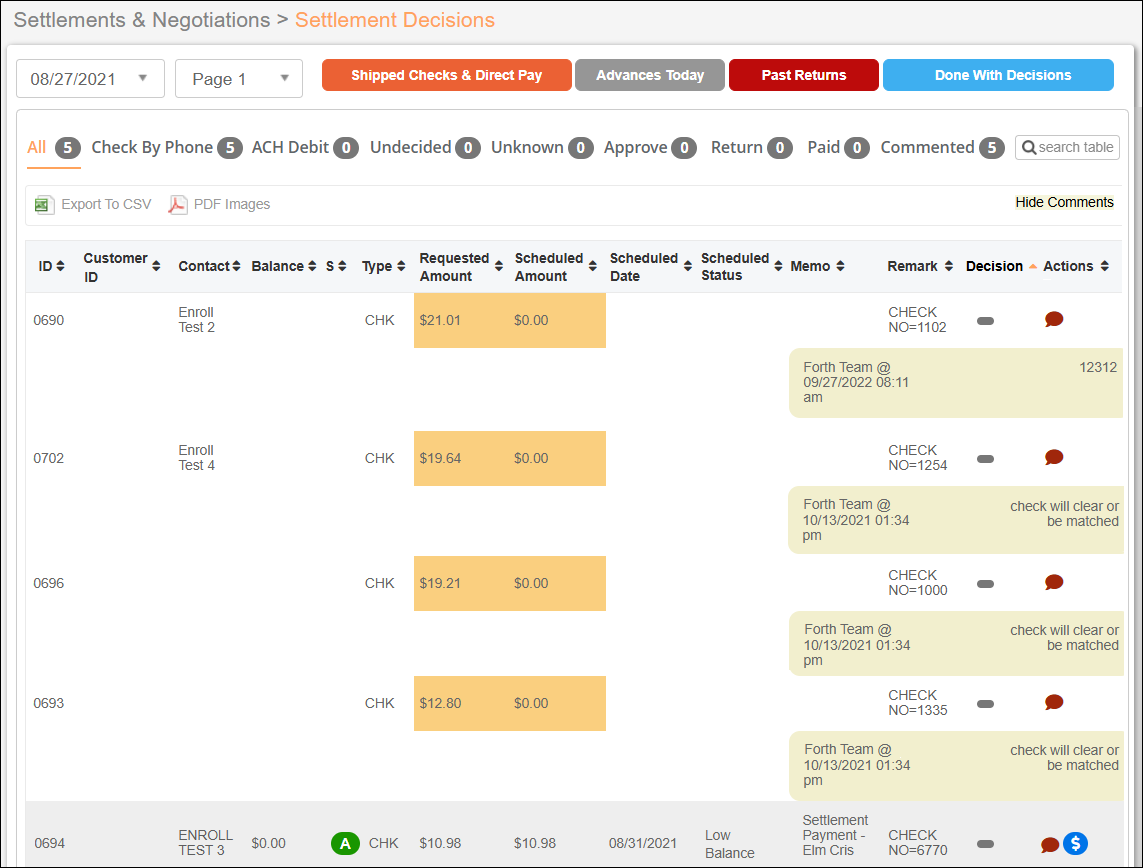Open the Page 1 dropdown
1143x868 pixels.
click(239, 79)
